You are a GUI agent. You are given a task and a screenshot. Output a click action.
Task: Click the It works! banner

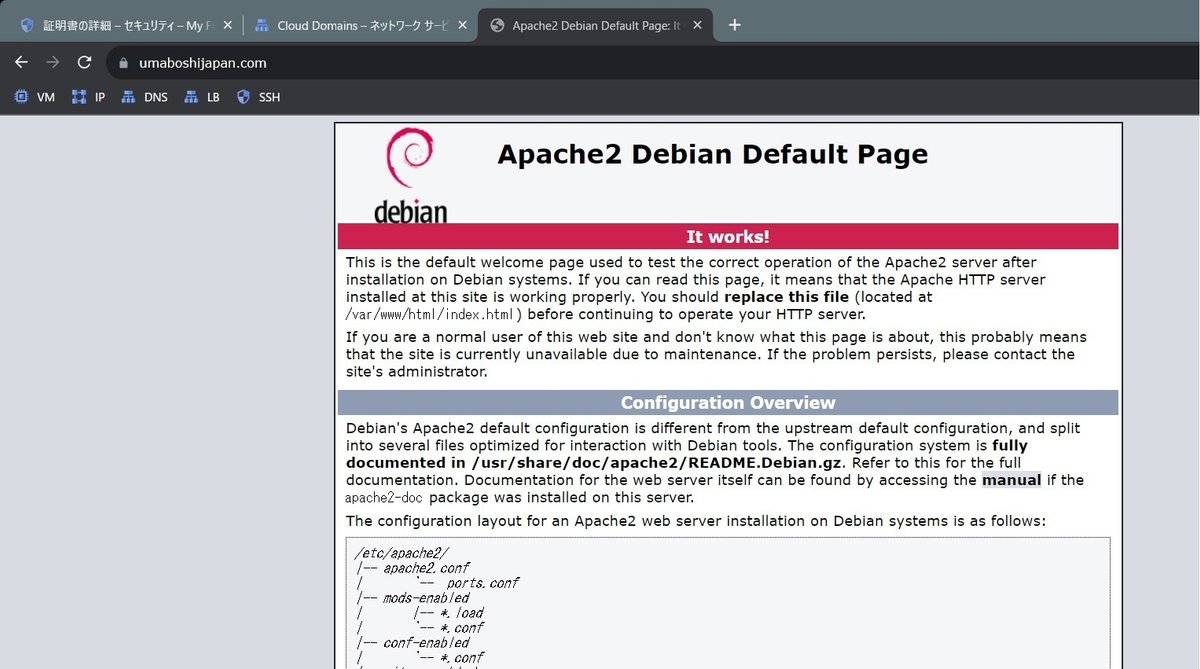click(728, 236)
